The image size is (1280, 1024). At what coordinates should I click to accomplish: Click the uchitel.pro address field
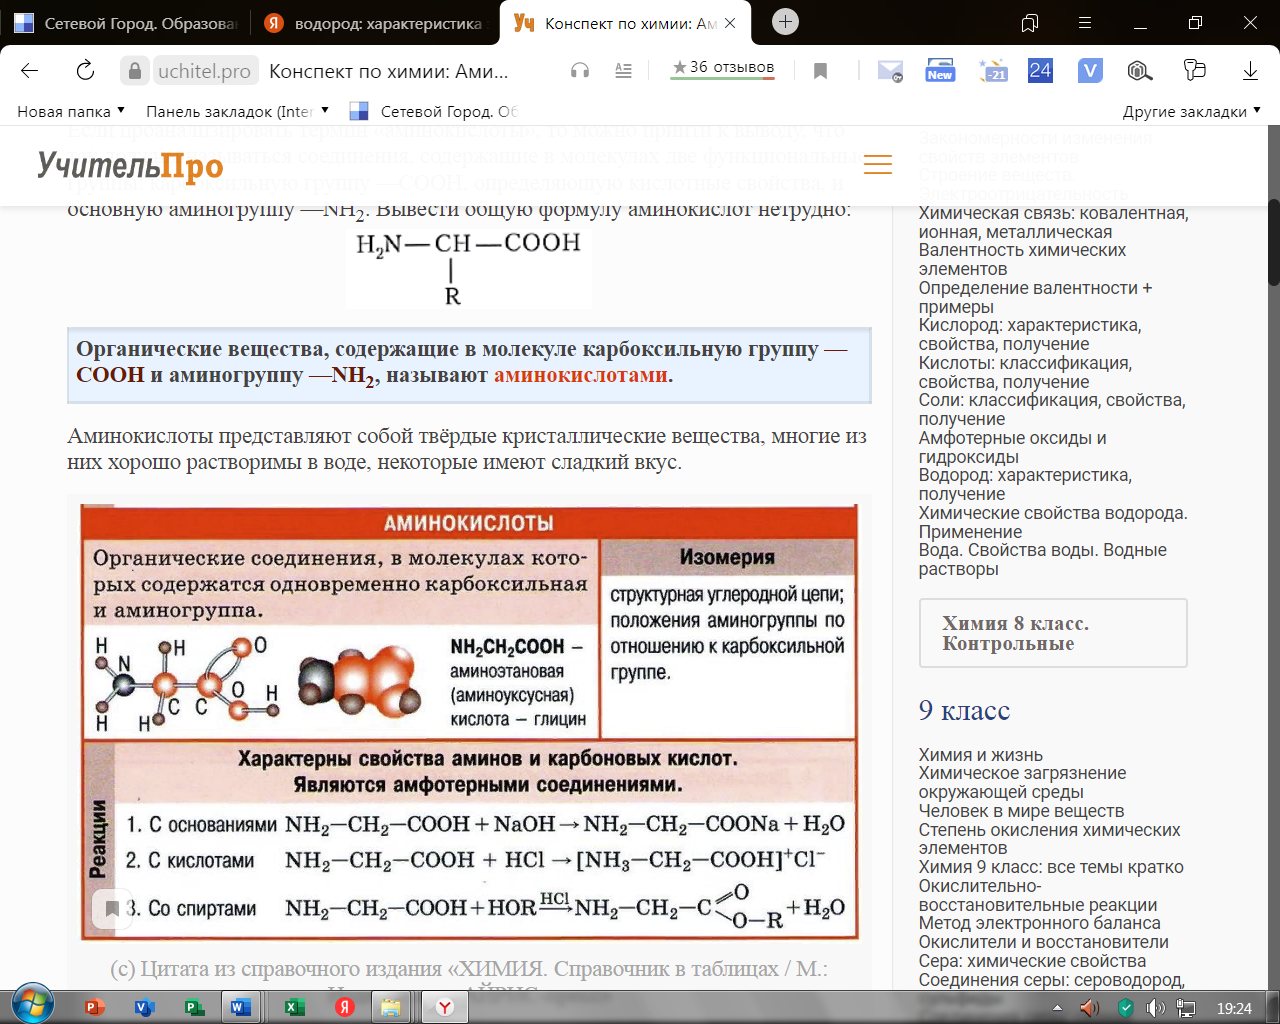click(x=204, y=71)
